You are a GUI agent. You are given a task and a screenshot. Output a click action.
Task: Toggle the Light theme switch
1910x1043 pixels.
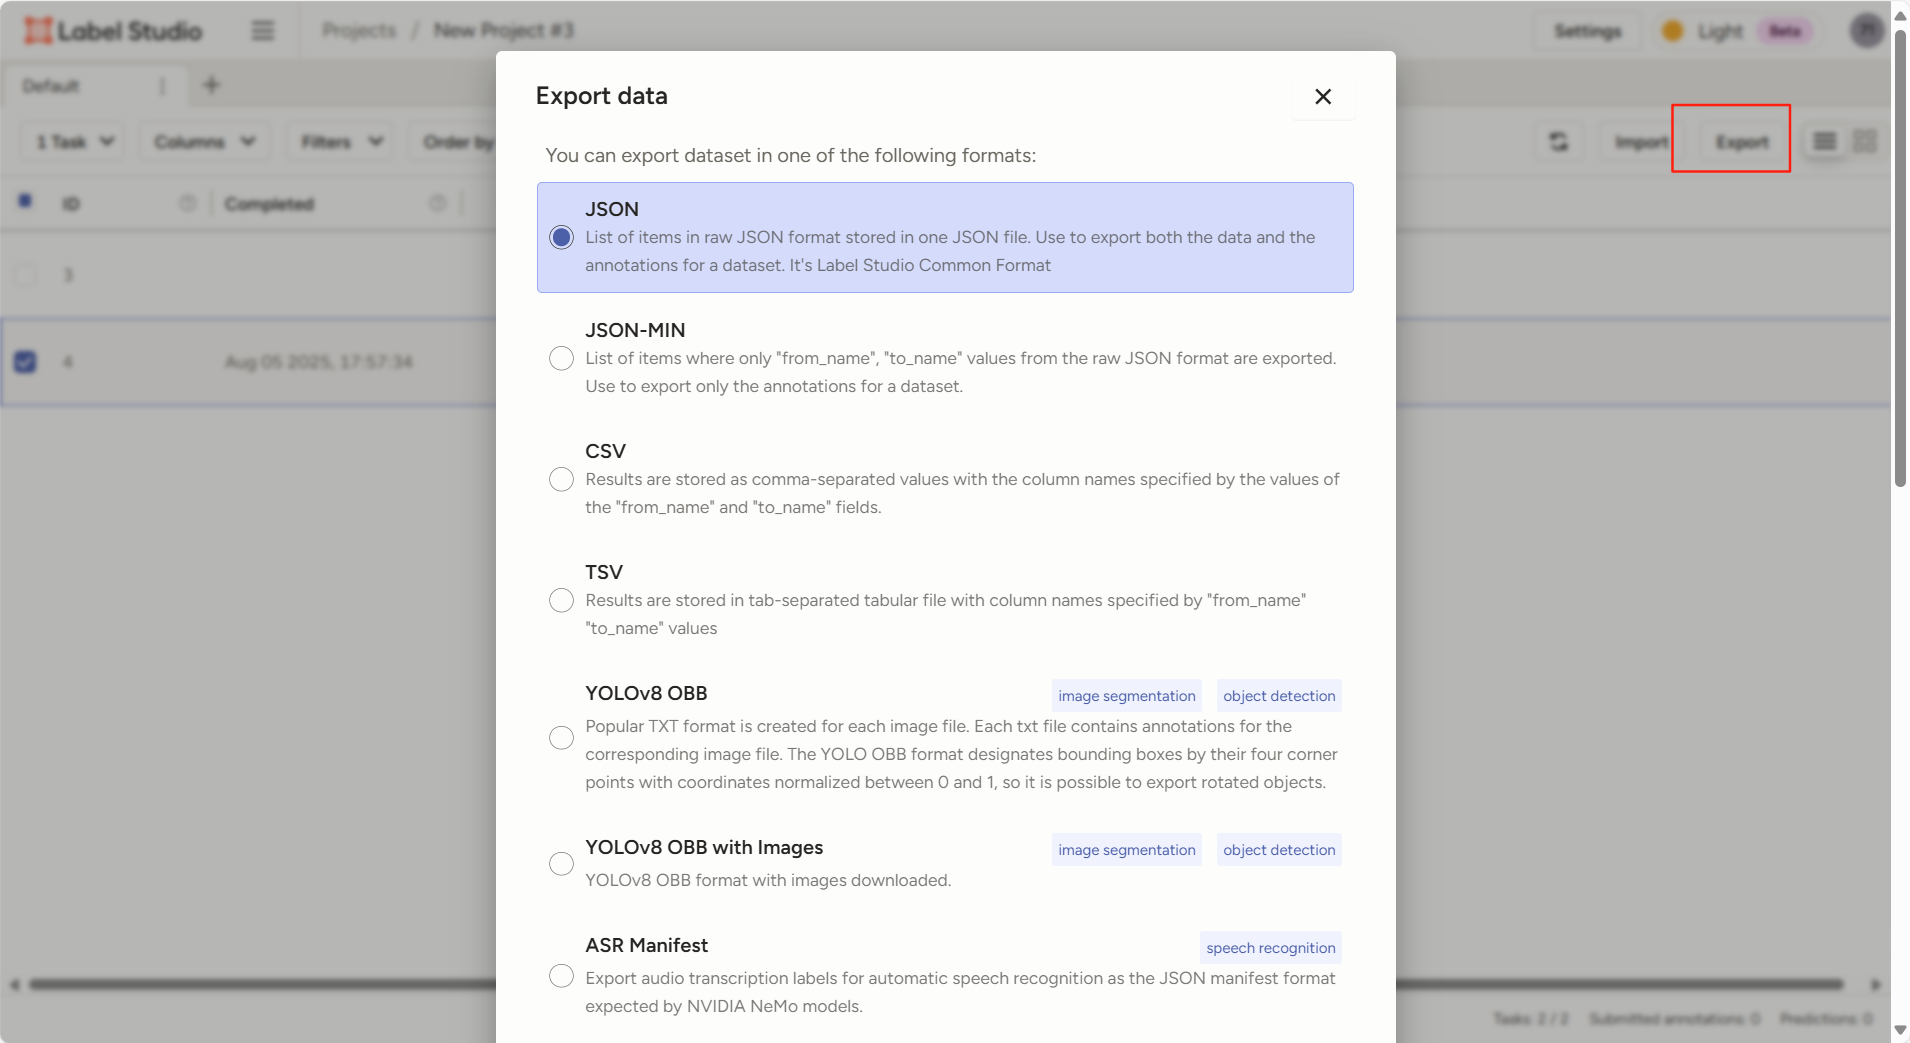coord(1738,31)
